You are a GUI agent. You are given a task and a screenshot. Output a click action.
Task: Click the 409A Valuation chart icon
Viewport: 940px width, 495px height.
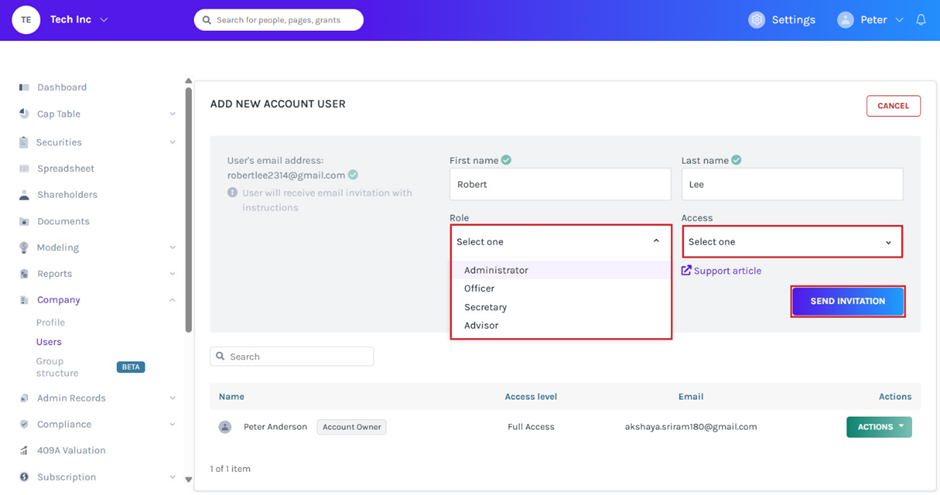pyautogui.click(x=24, y=450)
